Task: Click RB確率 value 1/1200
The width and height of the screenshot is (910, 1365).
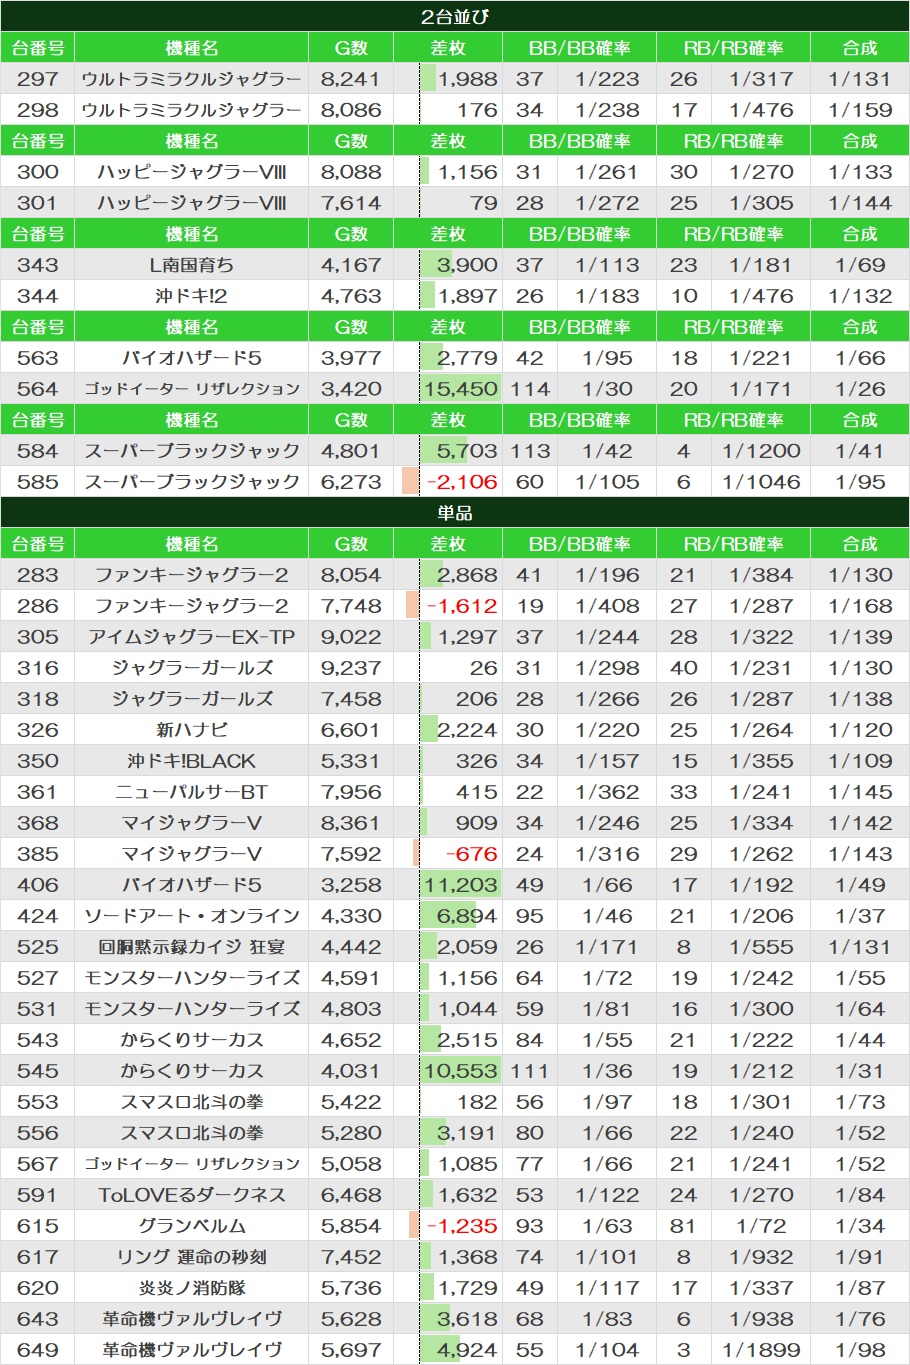Action: click(761, 451)
